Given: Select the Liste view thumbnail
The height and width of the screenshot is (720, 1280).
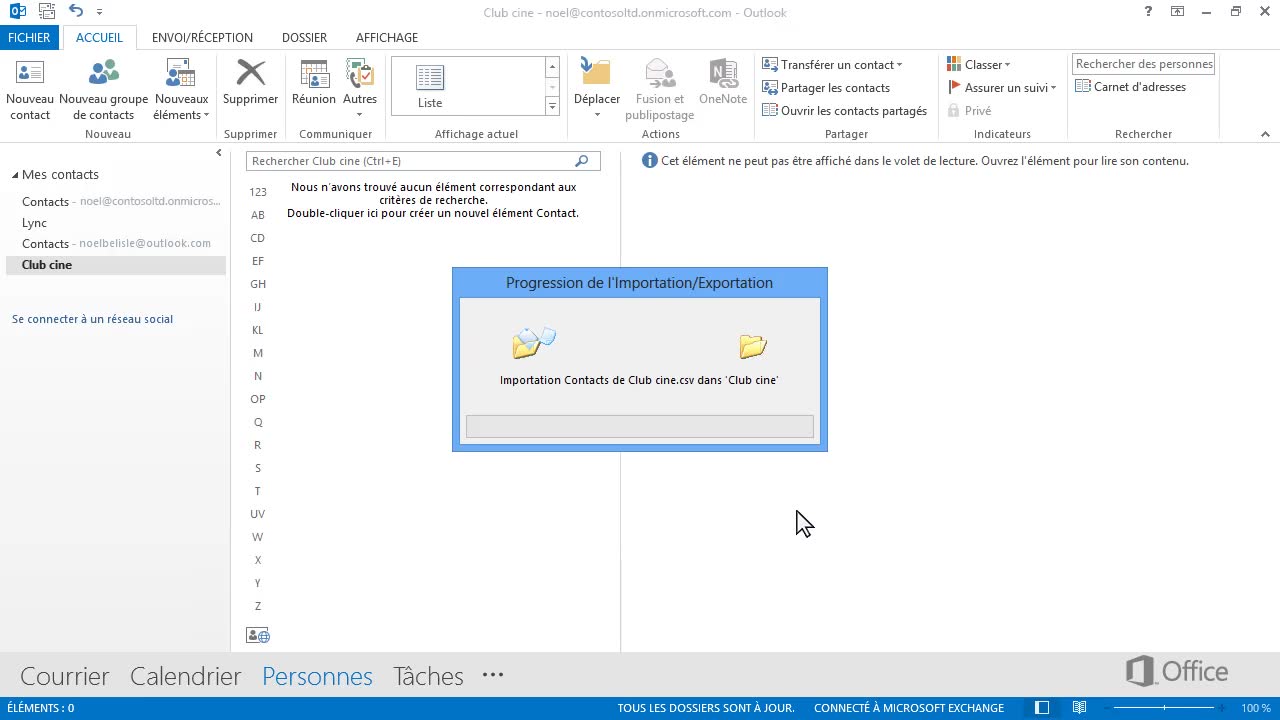Looking at the screenshot, I should tap(430, 85).
